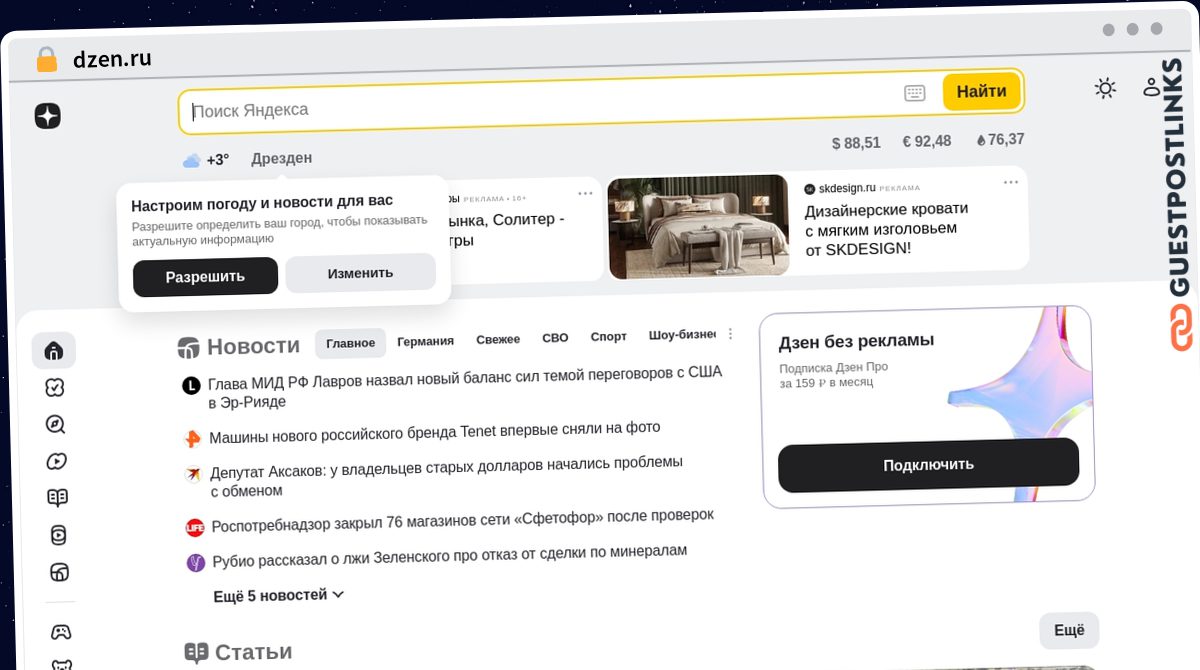This screenshot has height=670, width=1200.
Task: Open Депутат Аксаков old dollars headline
Action: pyautogui.click(x=447, y=476)
